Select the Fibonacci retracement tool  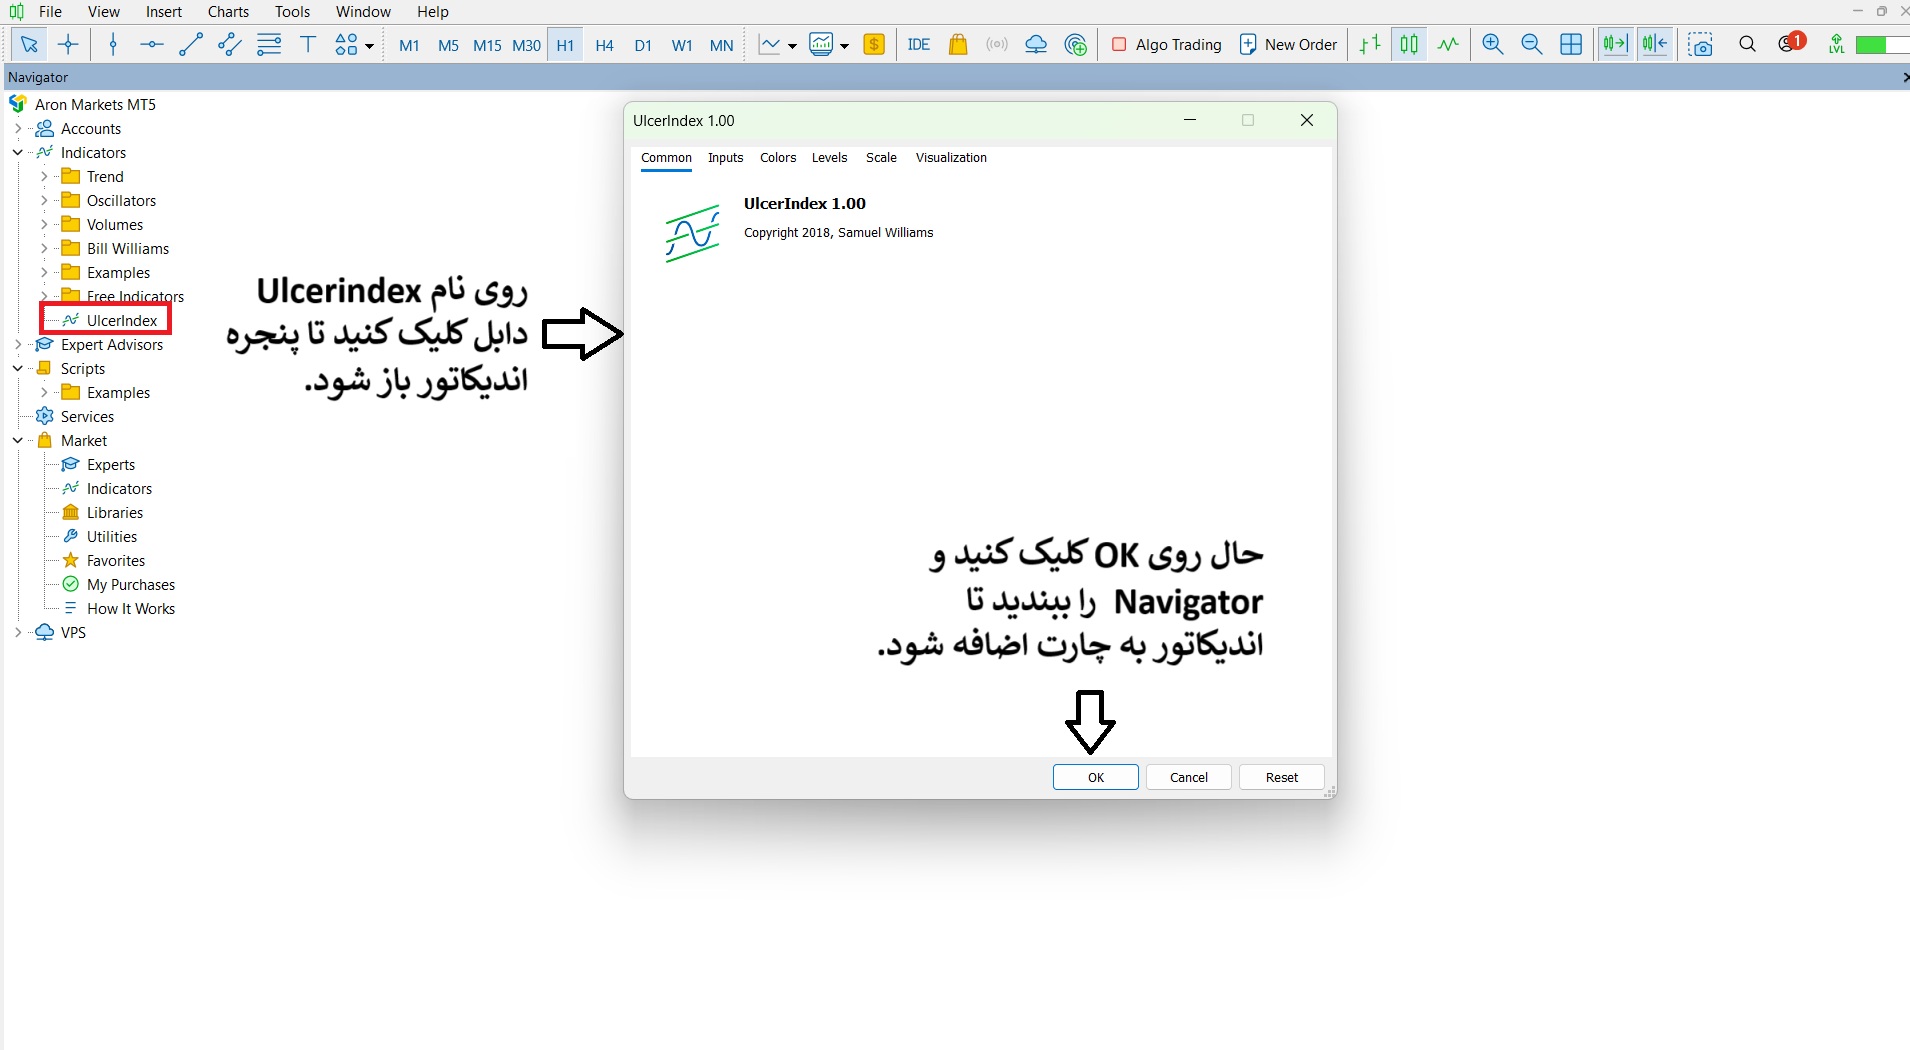click(x=269, y=44)
